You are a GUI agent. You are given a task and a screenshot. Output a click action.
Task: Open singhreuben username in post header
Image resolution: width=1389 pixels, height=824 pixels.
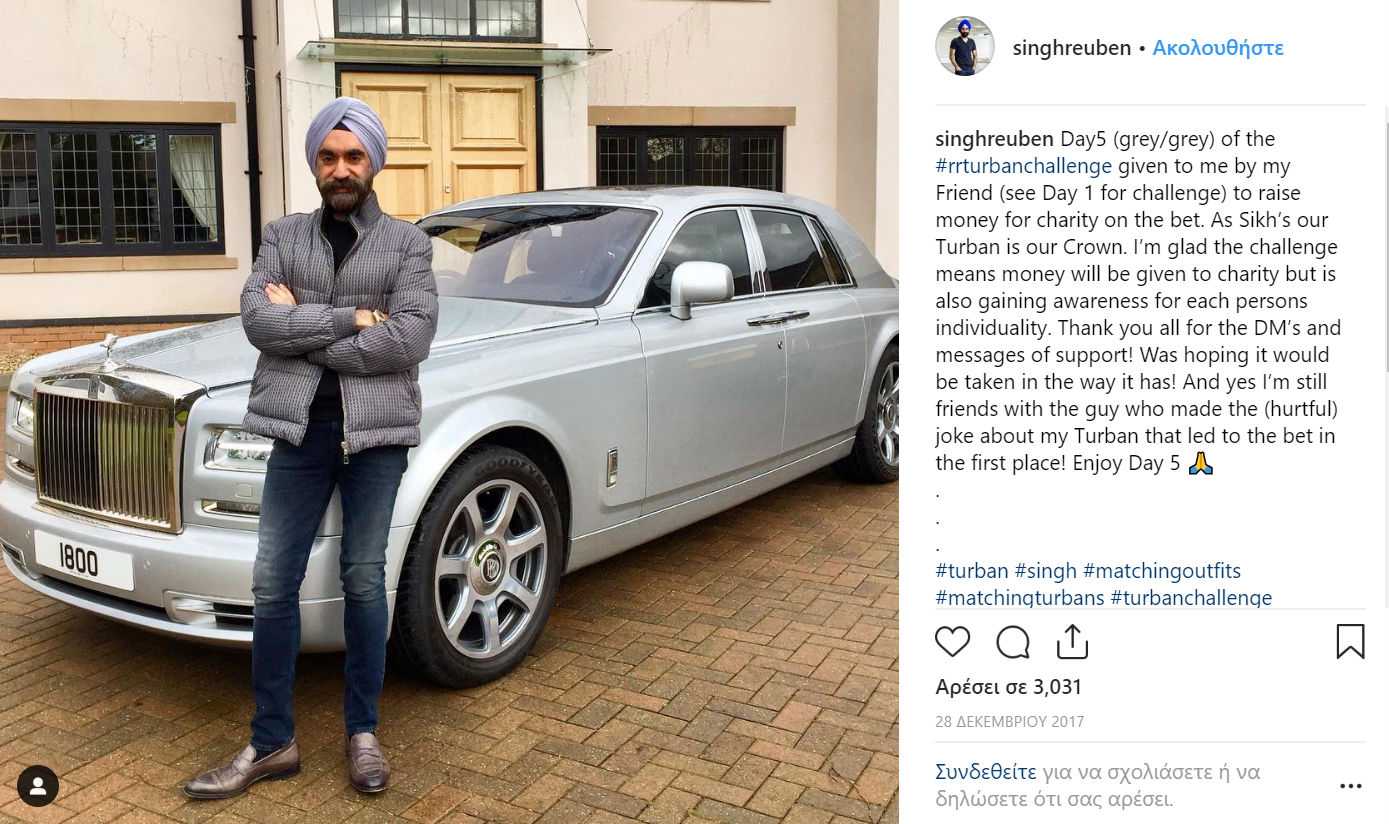pyautogui.click(x=1071, y=47)
